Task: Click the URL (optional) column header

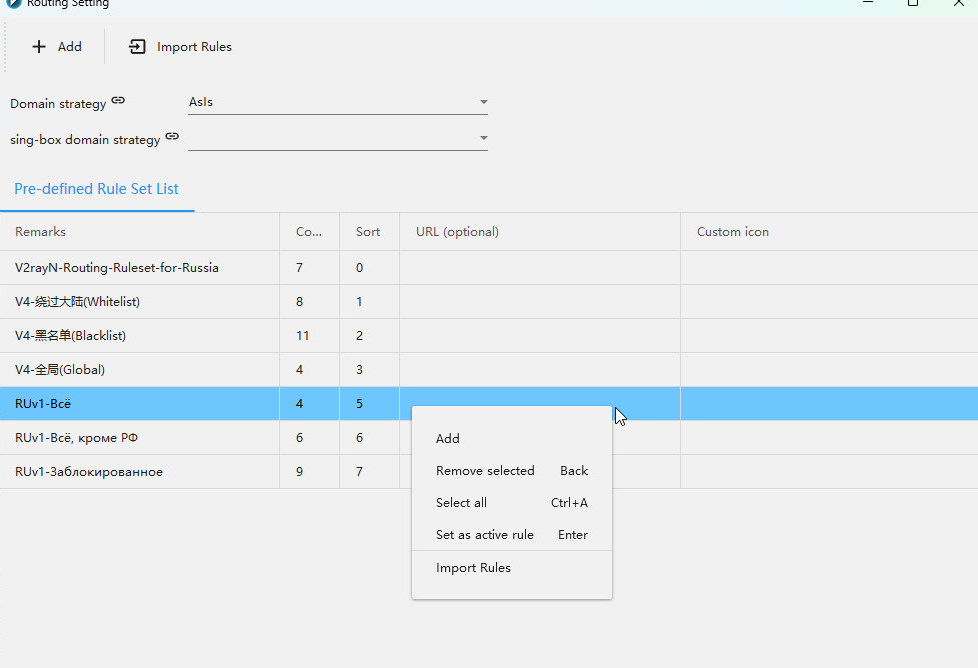Action: pyautogui.click(x=540, y=232)
